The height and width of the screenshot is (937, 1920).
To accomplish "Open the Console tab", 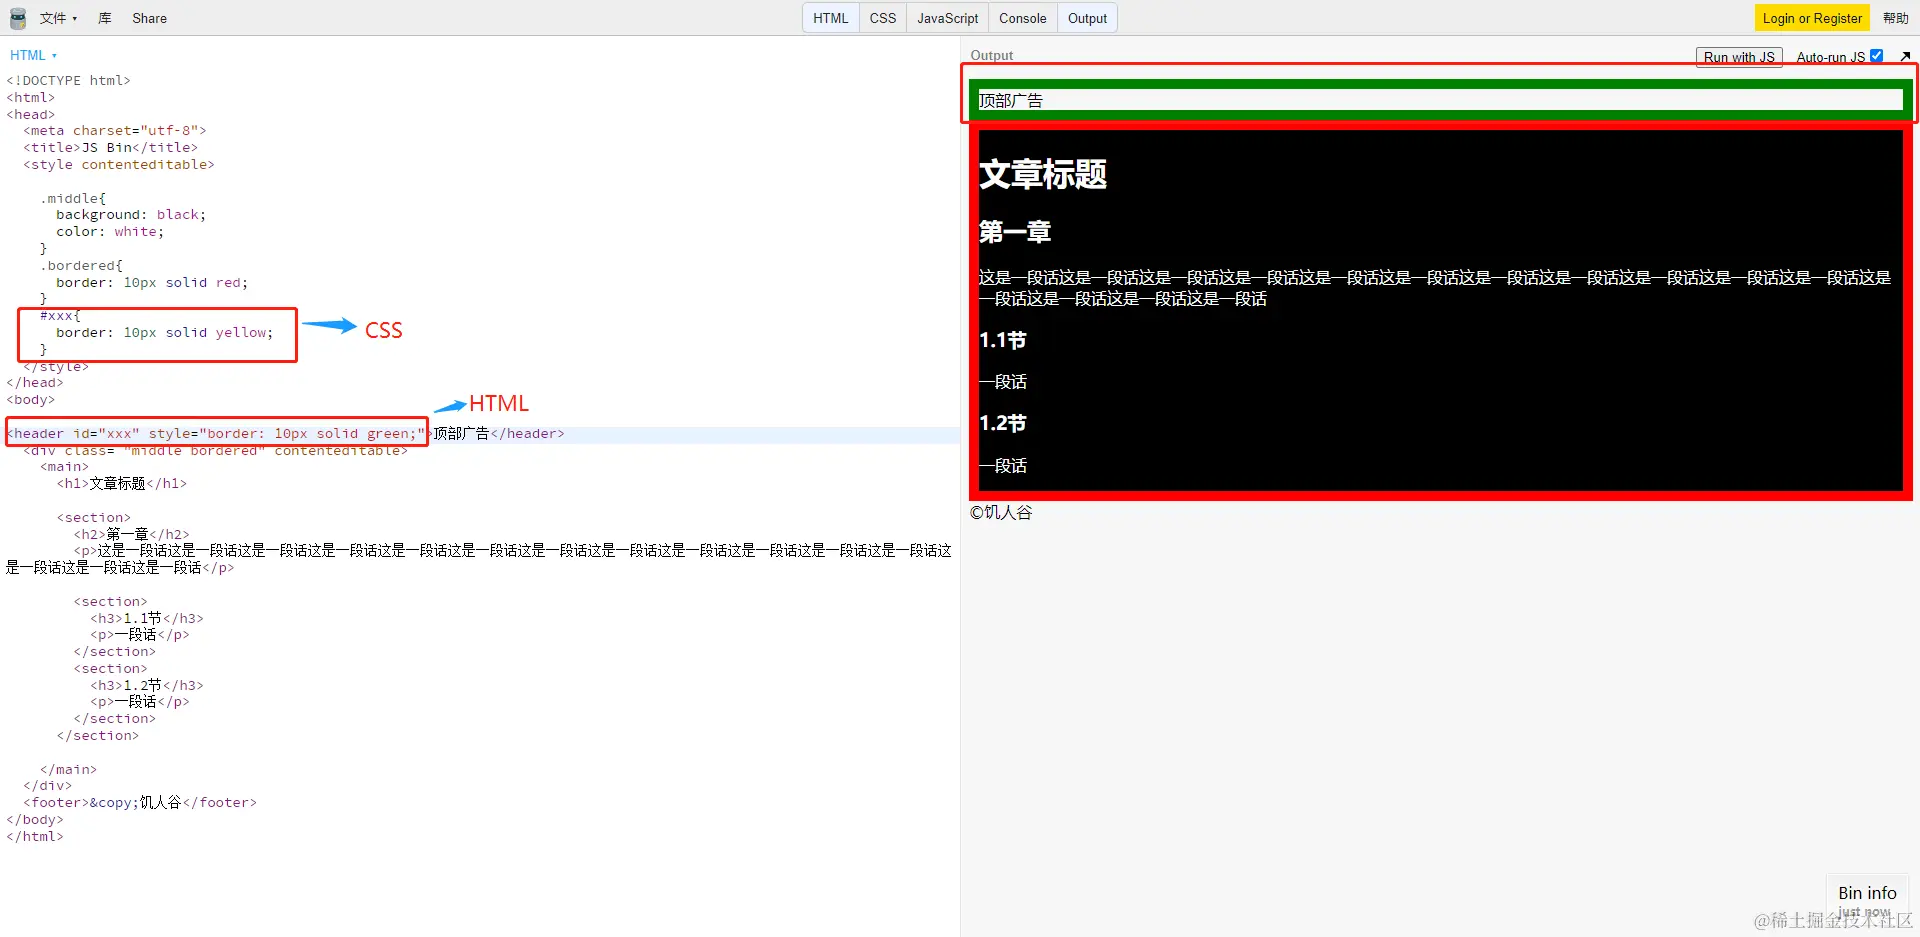I will (1022, 18).
